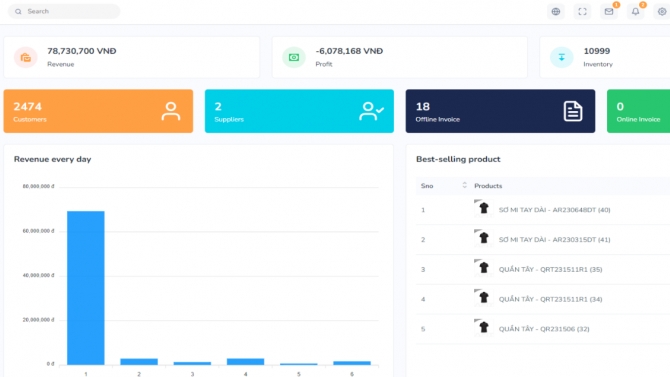This screenshot has width=670, height=377.
Task: Open the notifications bell icon
Action: point(635,12)
